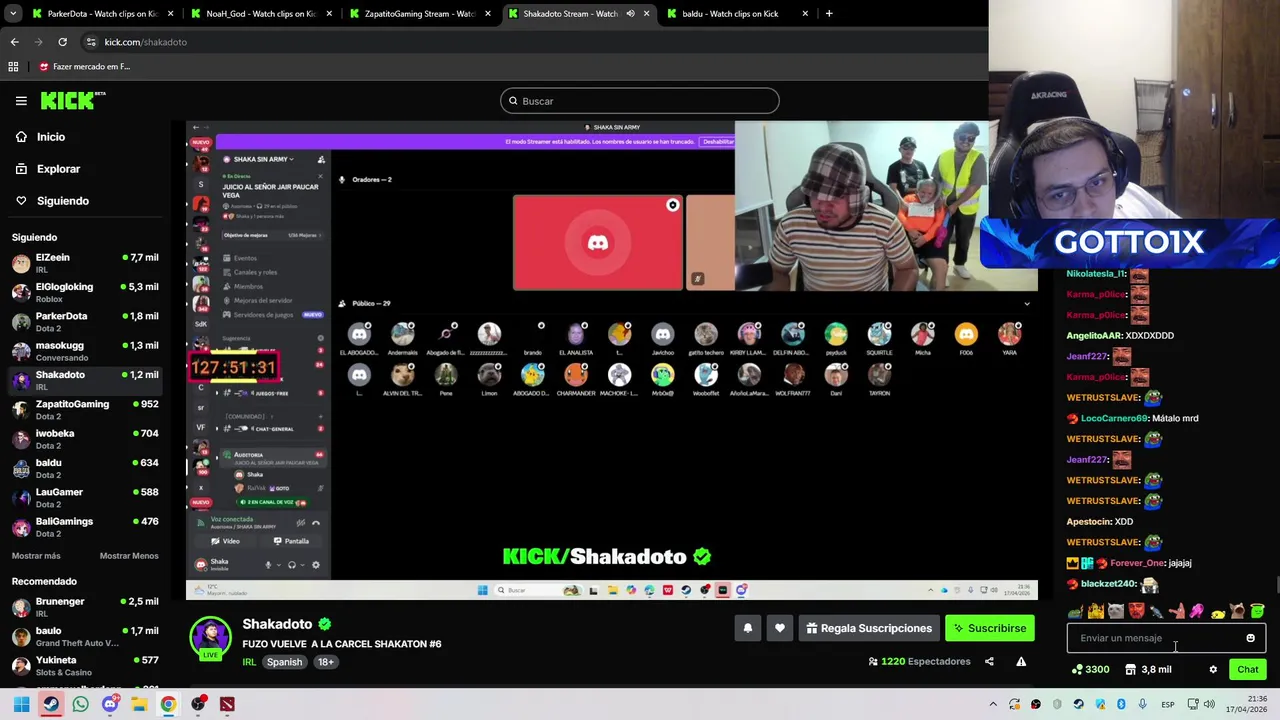The width and height of the screenshot is (1280, 720).
Task: Open recommended channel Yukineta
Action: [x=85, y=665]
